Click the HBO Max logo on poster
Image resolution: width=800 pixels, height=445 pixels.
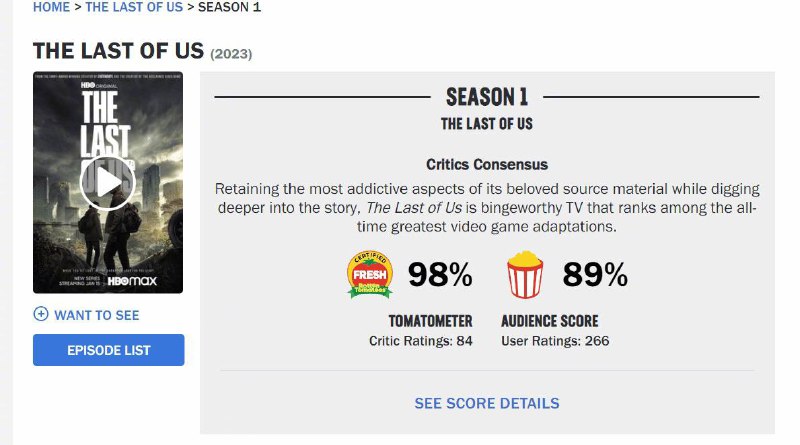pos(139,282)
